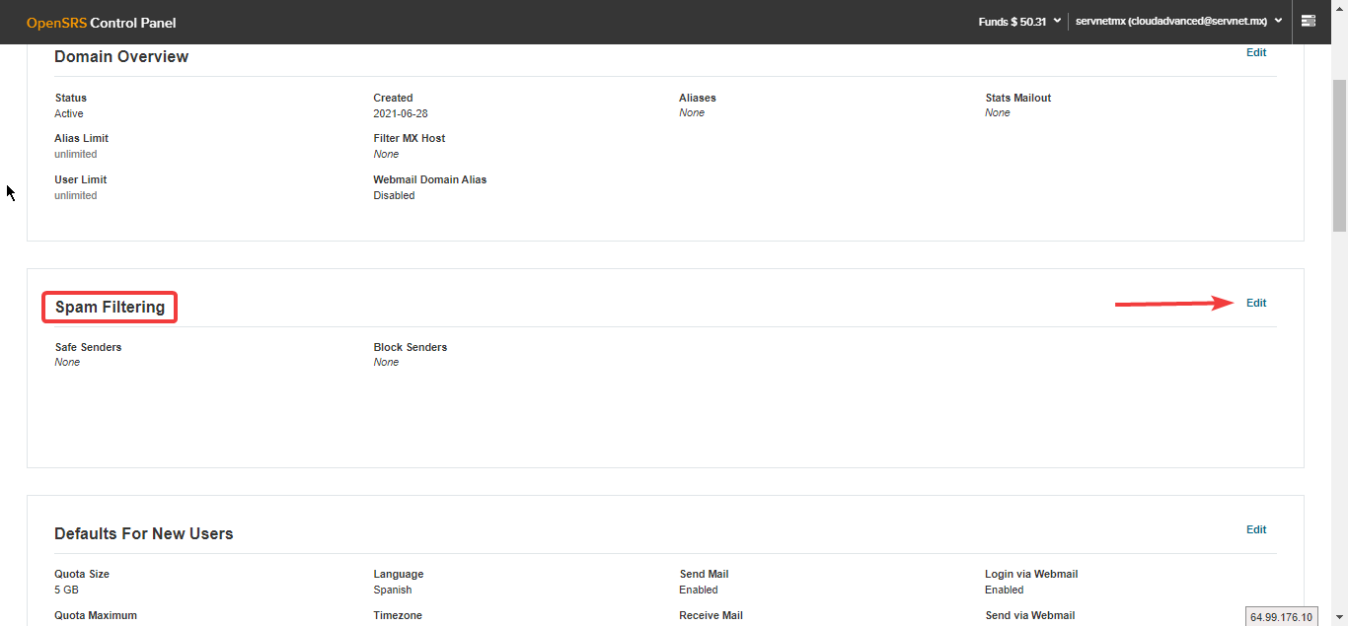Click the Block Senders label

(x=410, y=347)
